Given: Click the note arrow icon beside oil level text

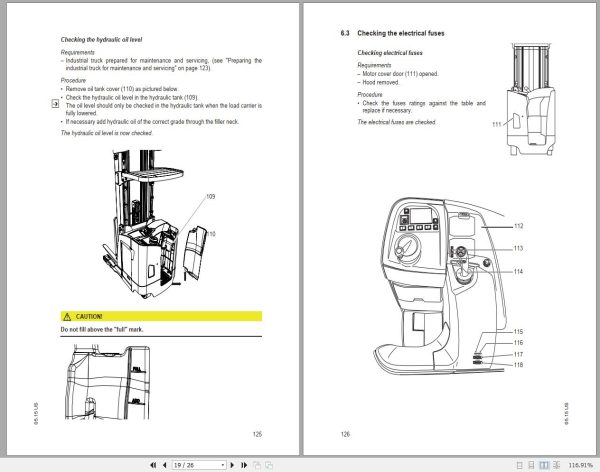Looking at the screenshot, I should [x=55, y=103].
